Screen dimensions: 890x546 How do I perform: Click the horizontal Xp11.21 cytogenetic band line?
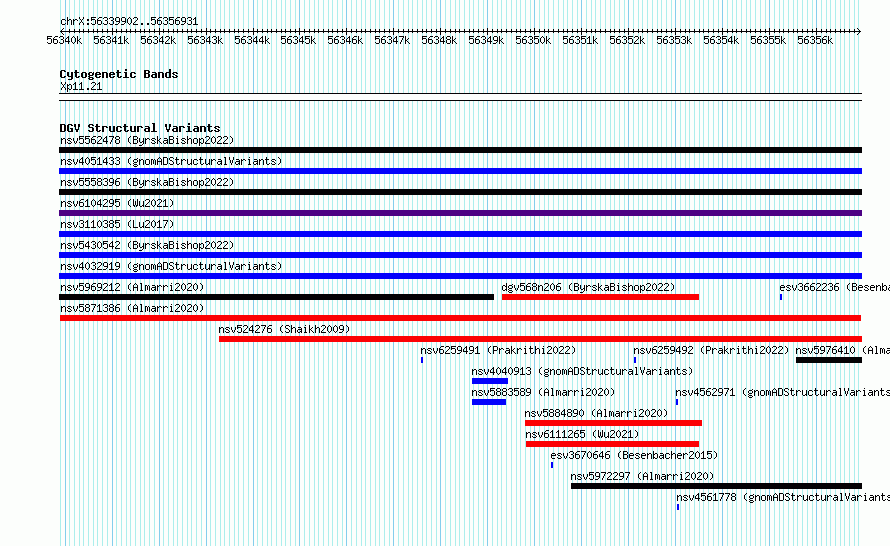coord(460,97)
